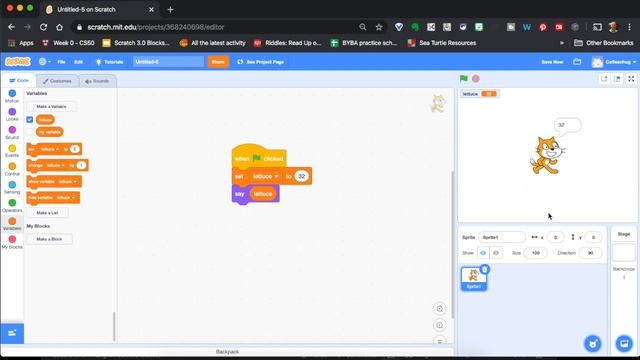Image resolution: width=640 pixels, height=360 pixels.
Task: Switch to large stage layout
Action: point(617,79)
